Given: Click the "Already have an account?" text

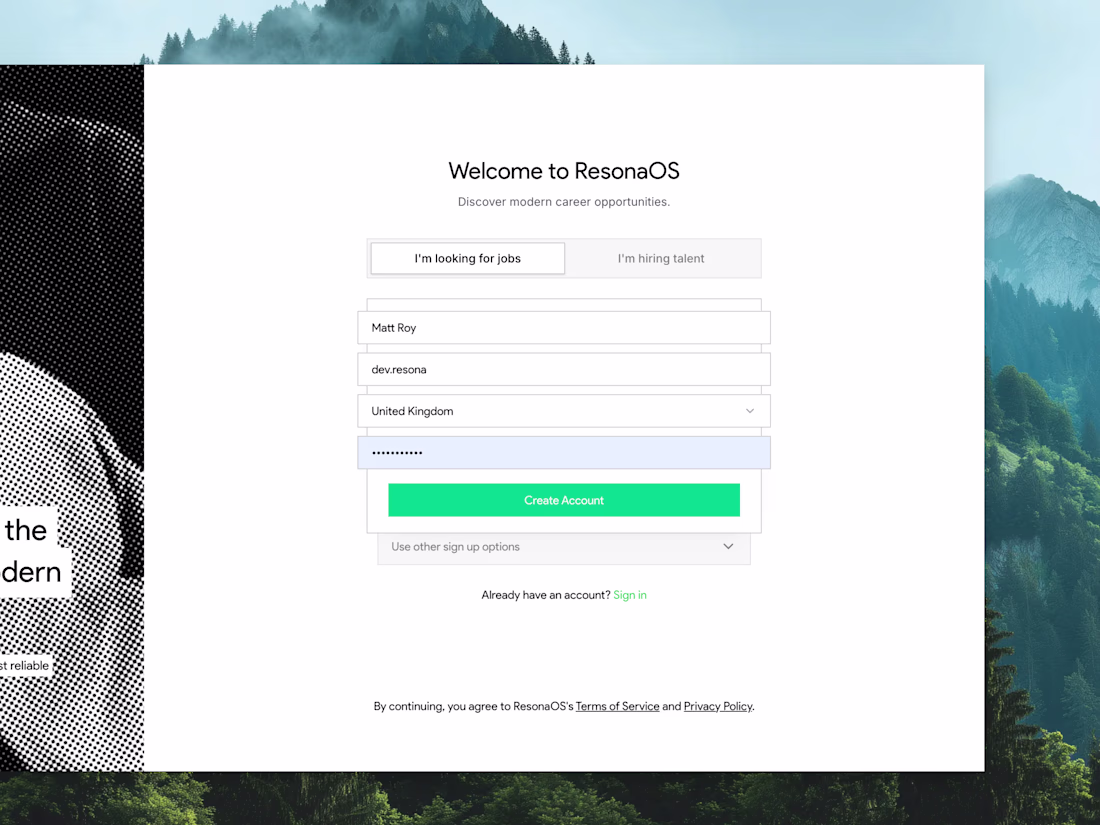Looking at the screenshot, I should pos(546,595).
